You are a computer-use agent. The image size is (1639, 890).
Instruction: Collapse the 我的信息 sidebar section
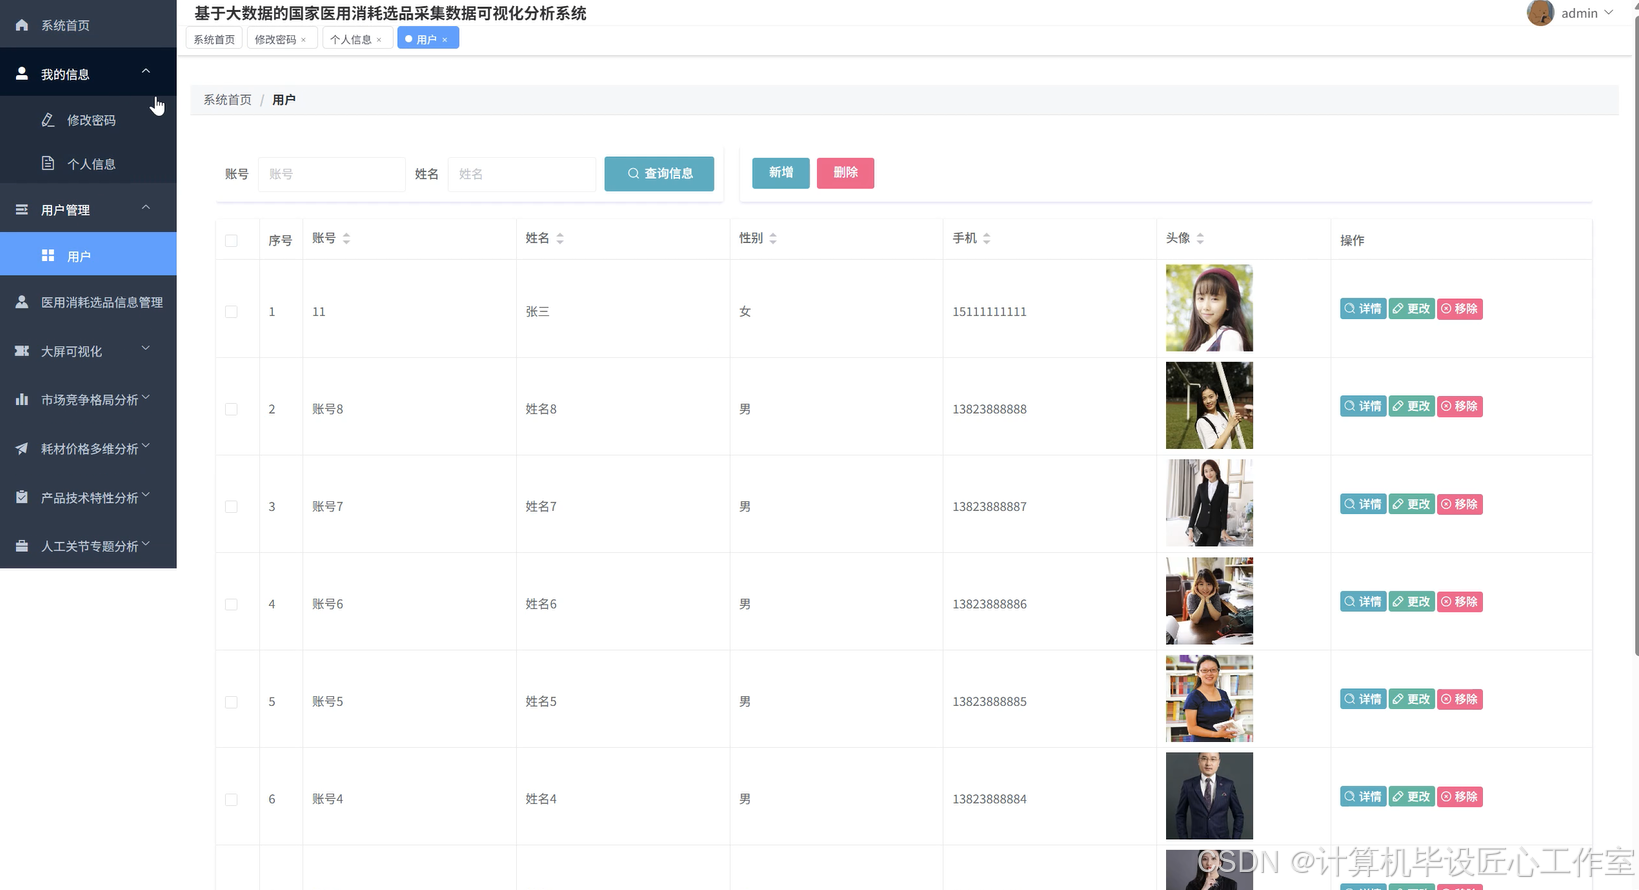pos(146,71)
